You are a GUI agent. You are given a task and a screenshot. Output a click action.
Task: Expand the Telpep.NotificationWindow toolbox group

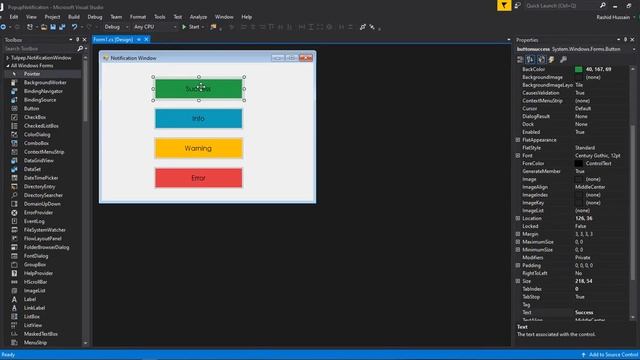point(7,58)
